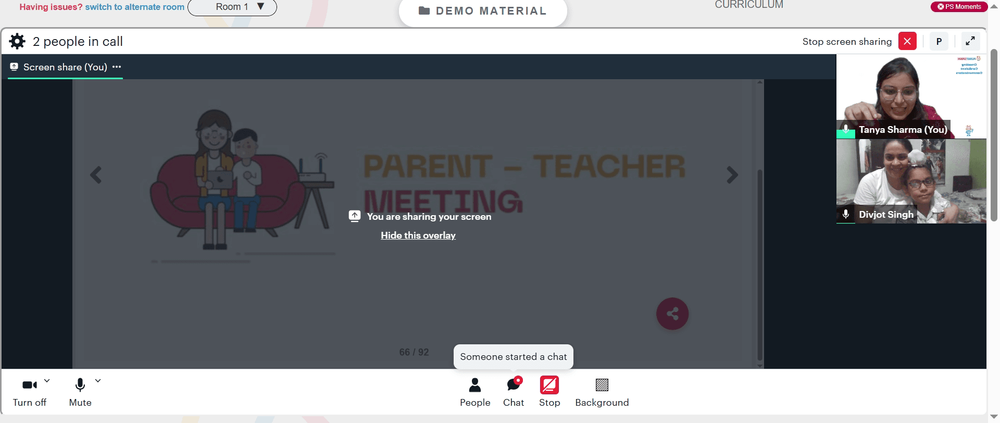
Task: Turn off camera
Action: [29, 392]
